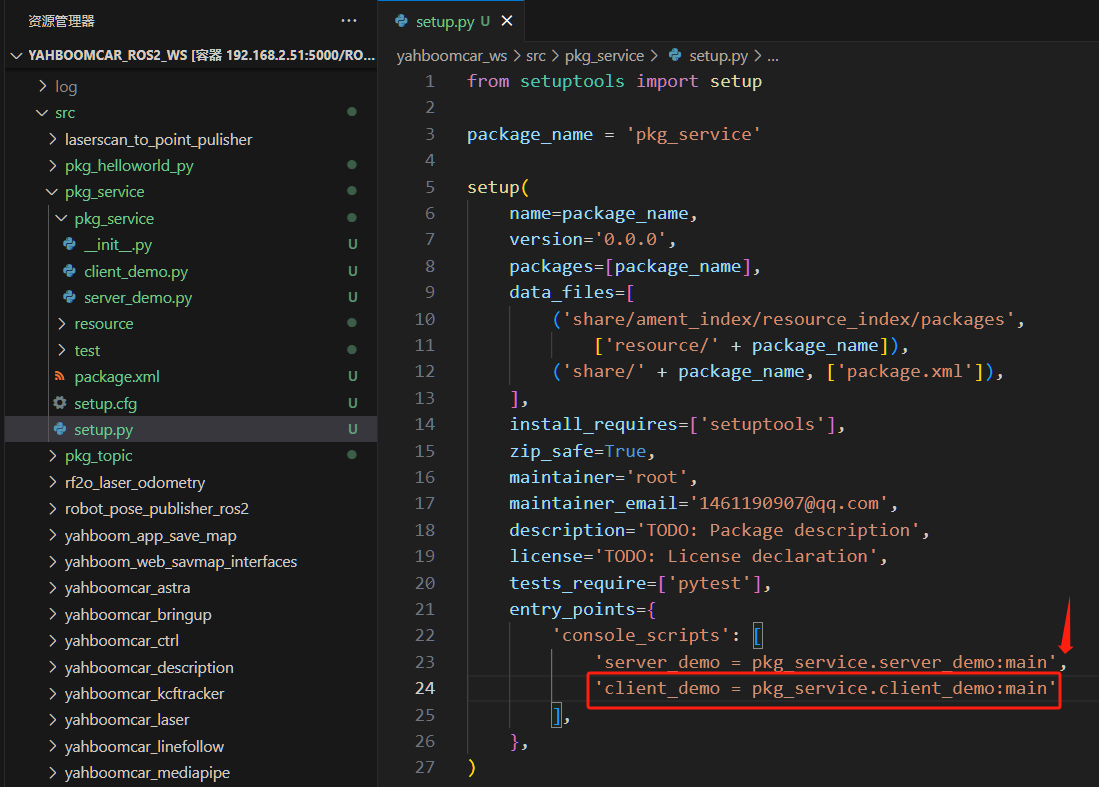The width and height of the screenshot is (1099, 787).
Task: Click the Python icon beside __init__.py
Action: [69, 244]
